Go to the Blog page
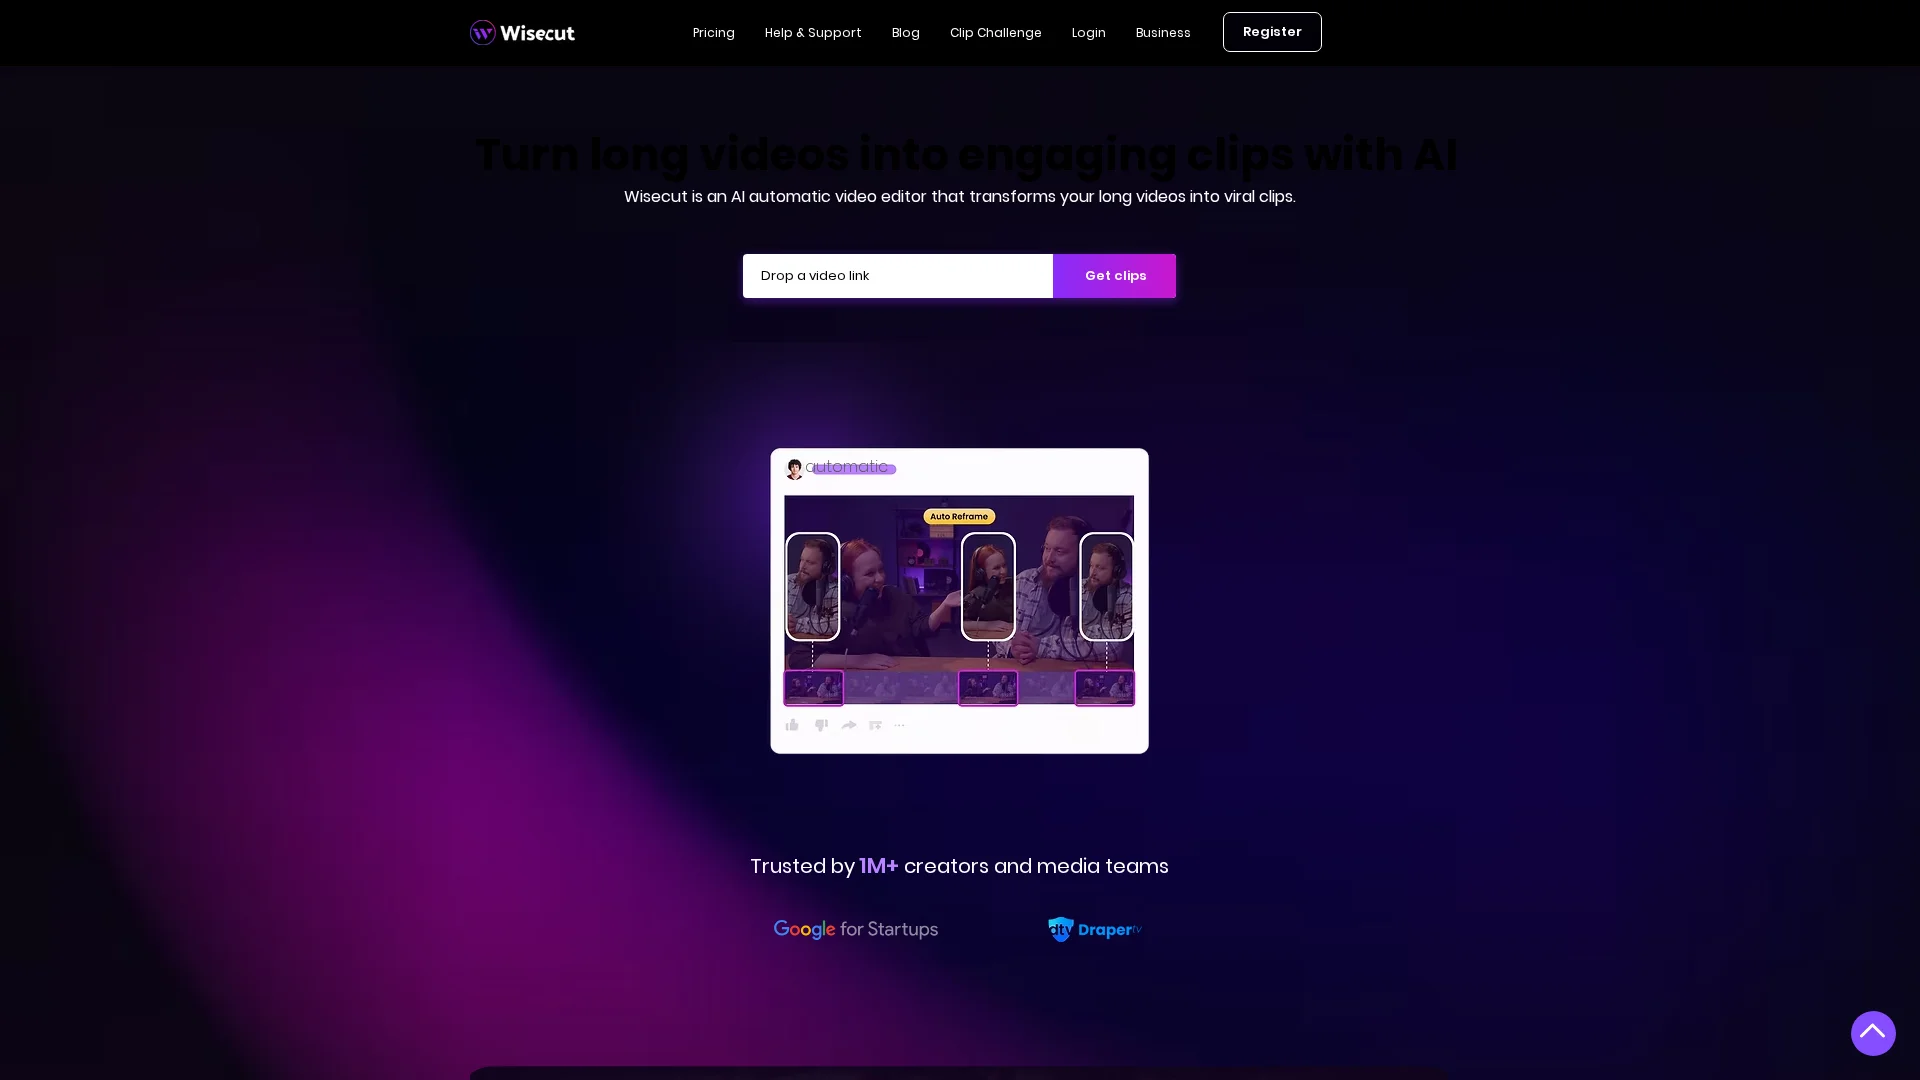 (x=906, y=33)
